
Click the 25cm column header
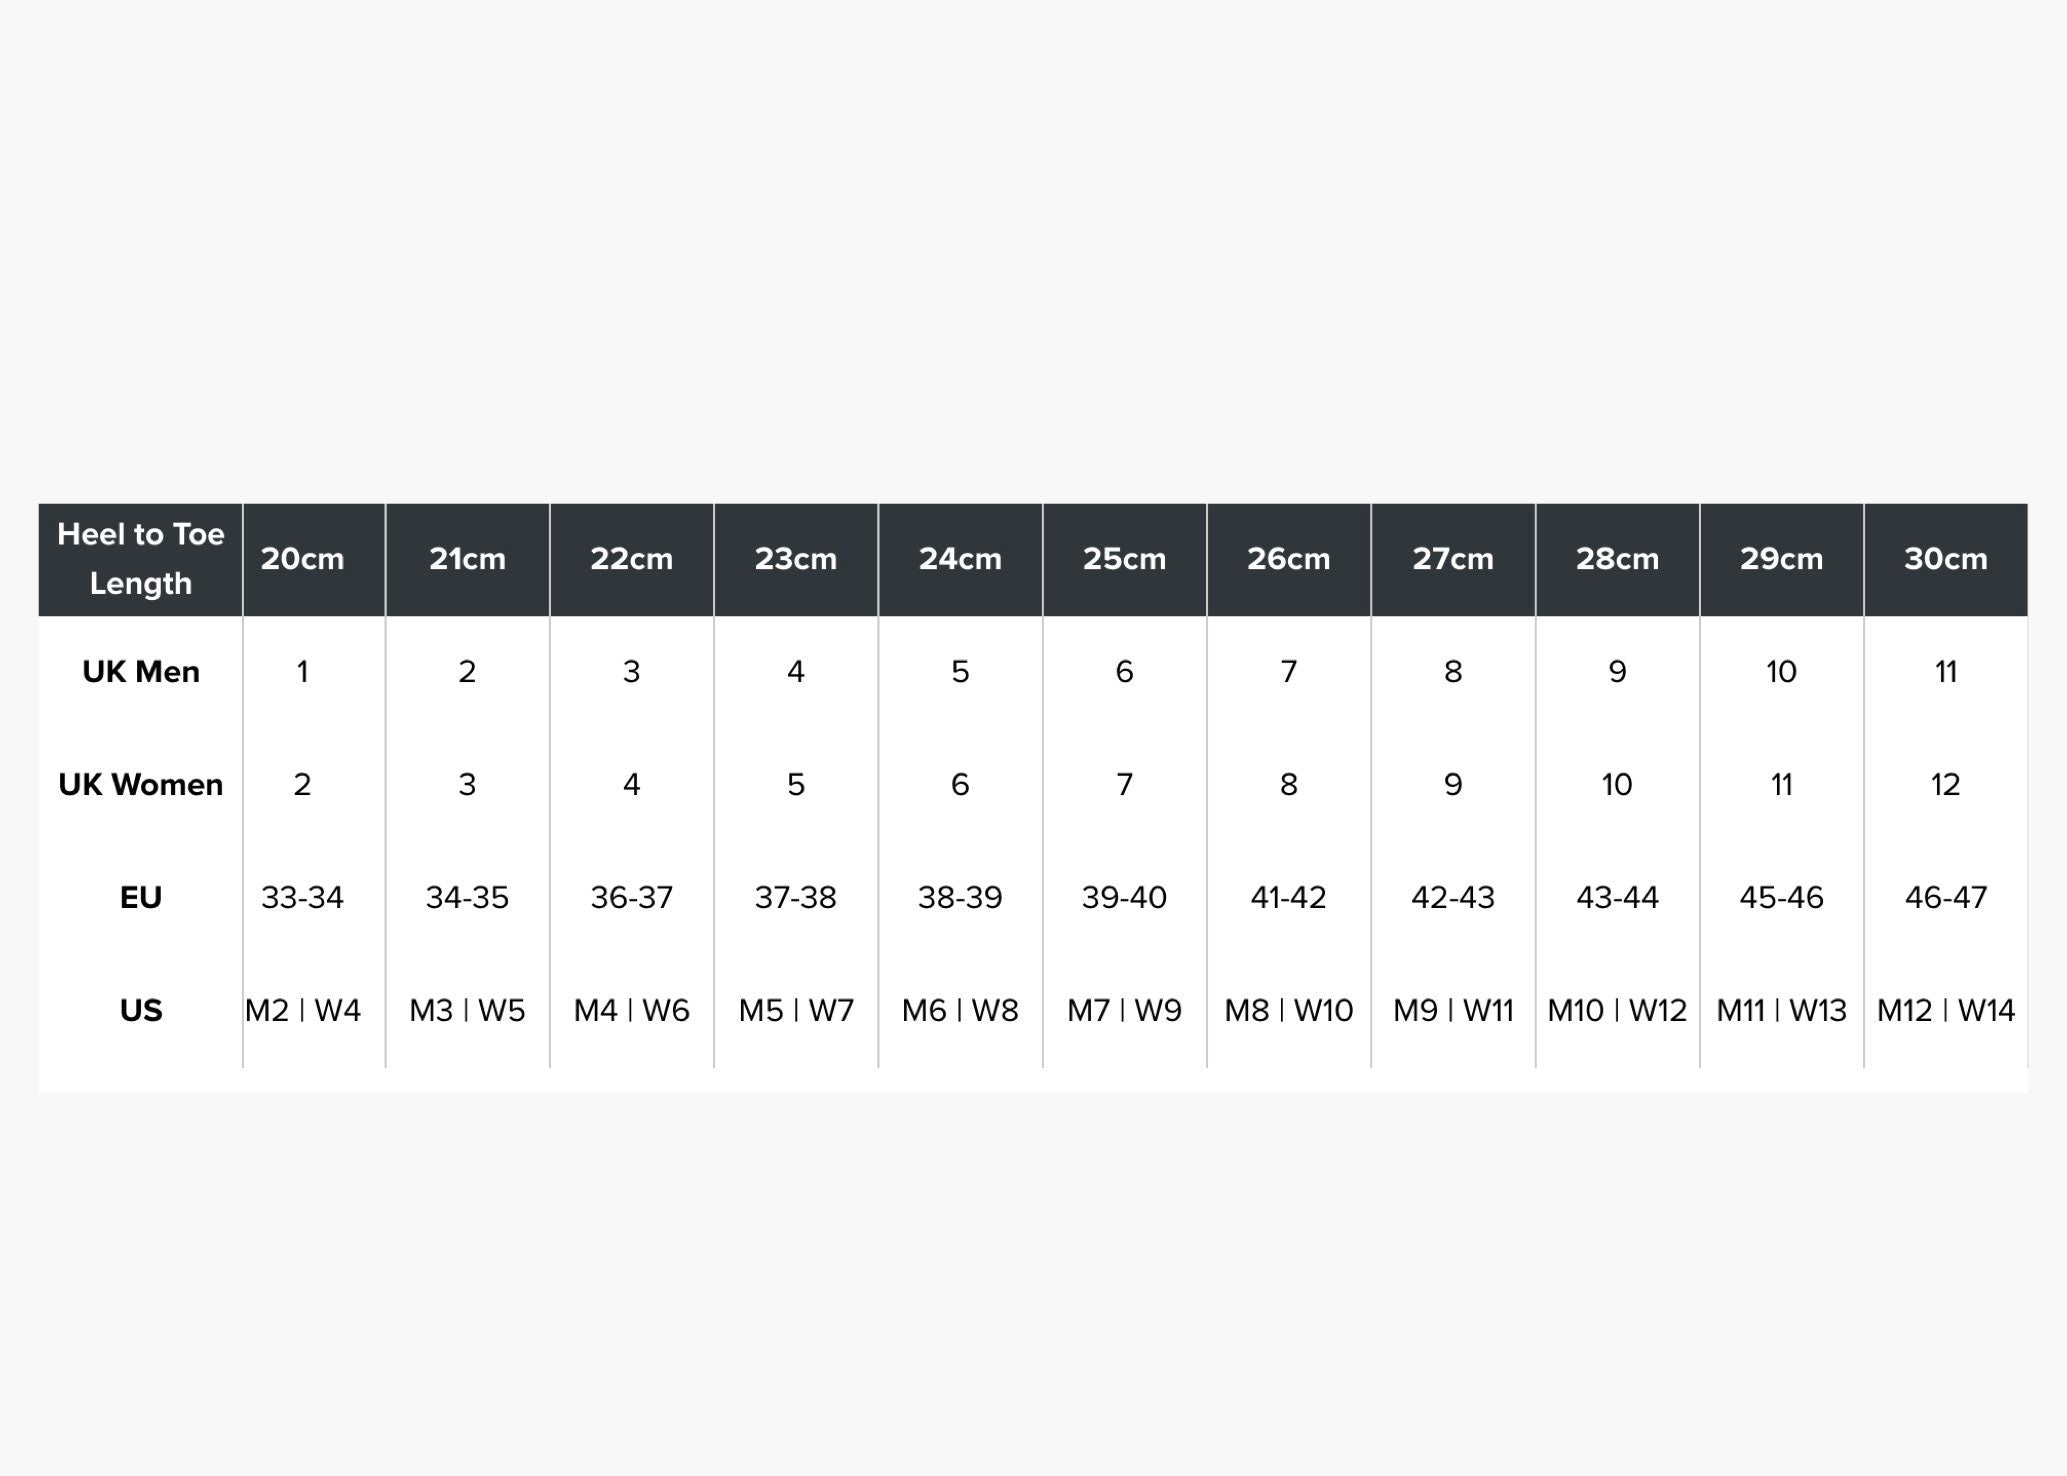click(x=1124, y=559)
